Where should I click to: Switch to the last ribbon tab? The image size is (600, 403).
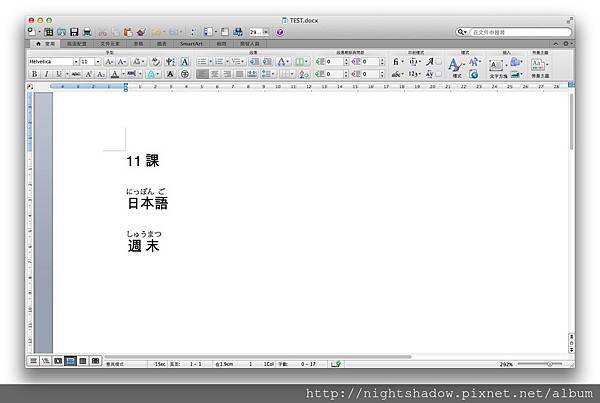pos(249,44)
